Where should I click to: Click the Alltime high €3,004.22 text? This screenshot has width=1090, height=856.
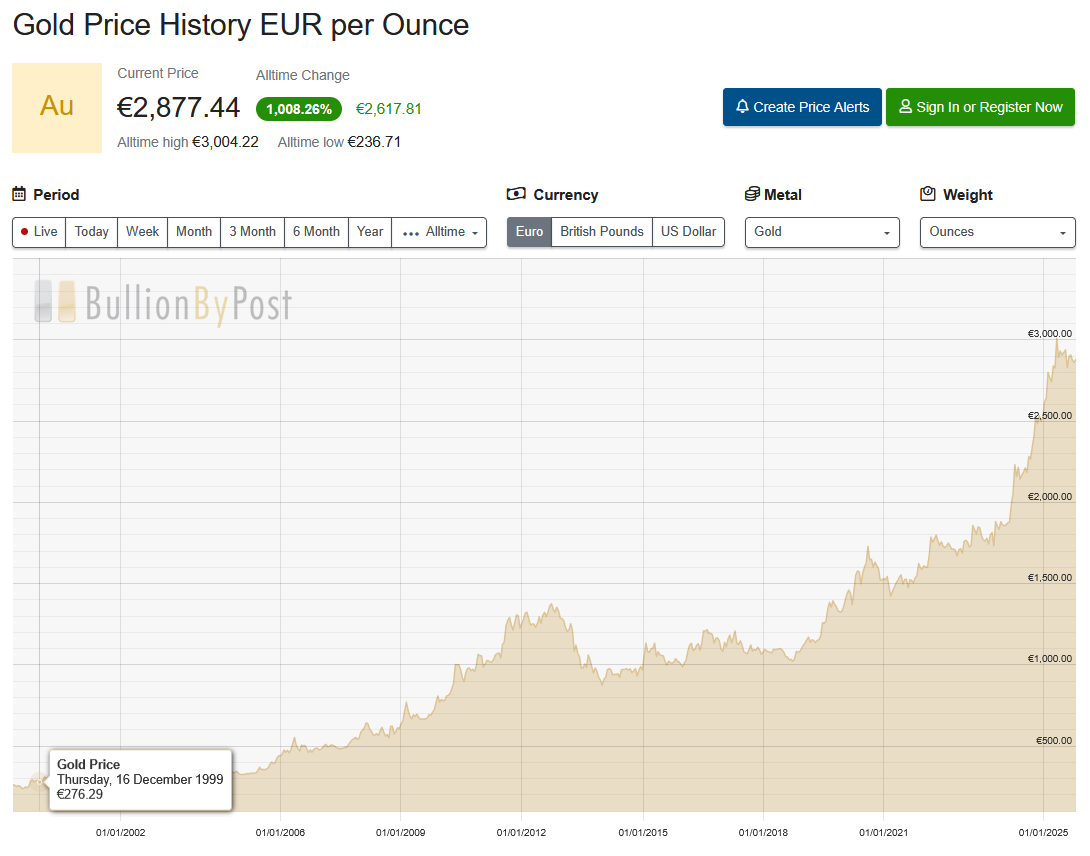pyautogui.click(x=188, y=143)
